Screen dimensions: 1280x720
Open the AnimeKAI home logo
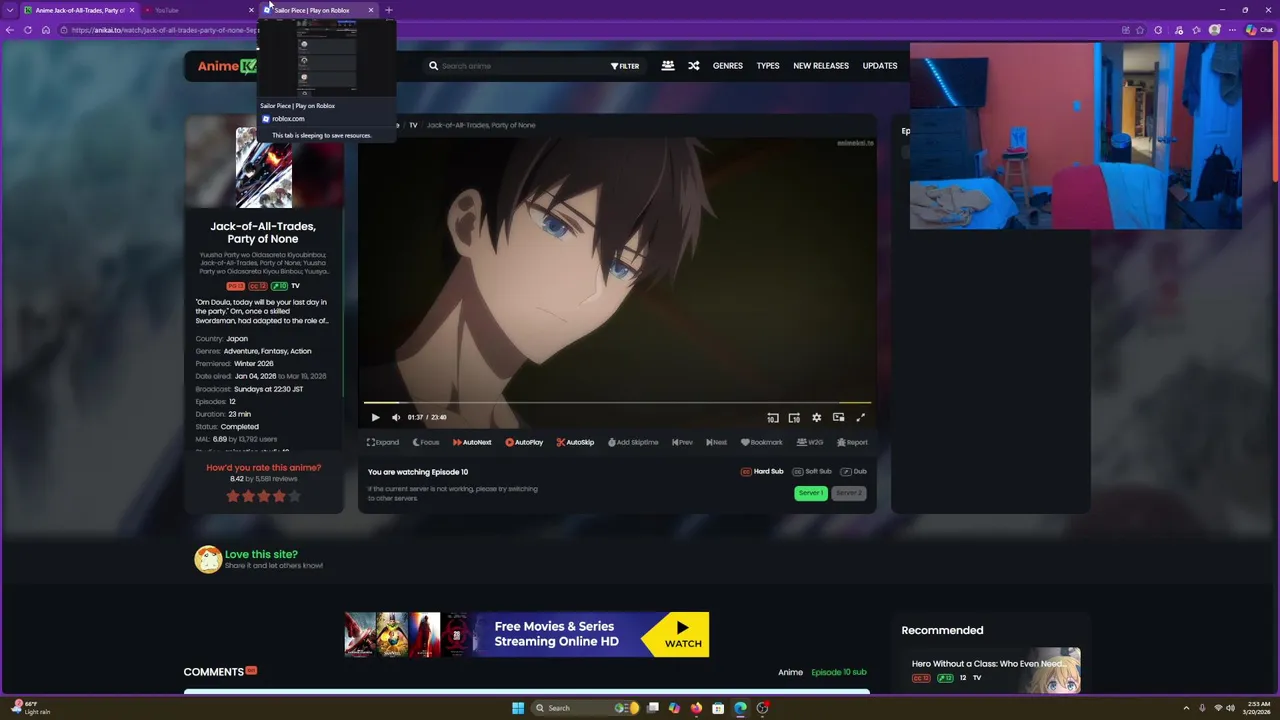(227, 66)
